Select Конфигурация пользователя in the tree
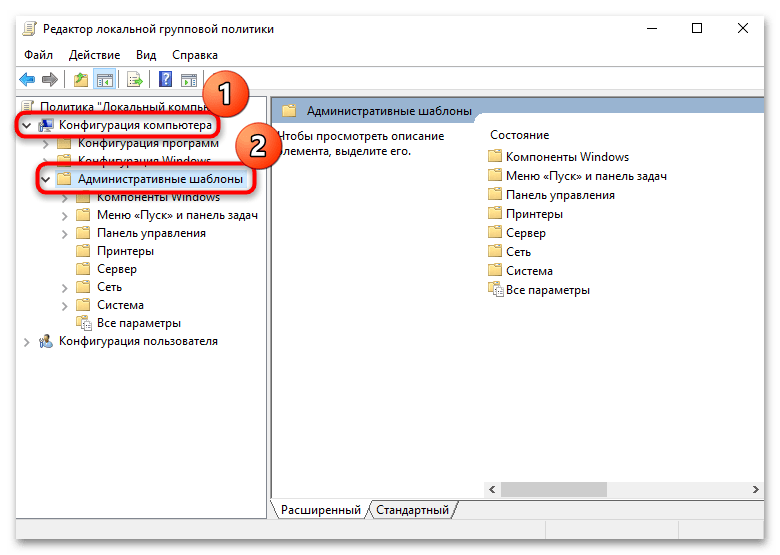The height and width of the screenshot is (555, 780). pos(138,341)
